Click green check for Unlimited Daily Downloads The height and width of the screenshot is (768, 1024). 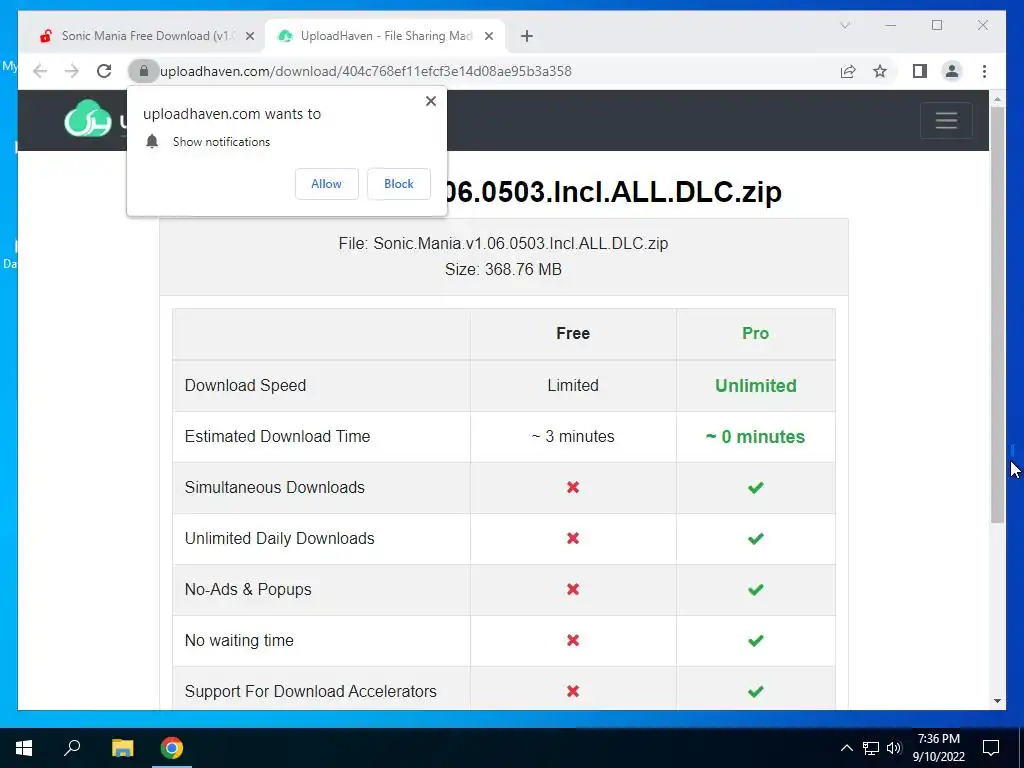click(x=756, y=539)
